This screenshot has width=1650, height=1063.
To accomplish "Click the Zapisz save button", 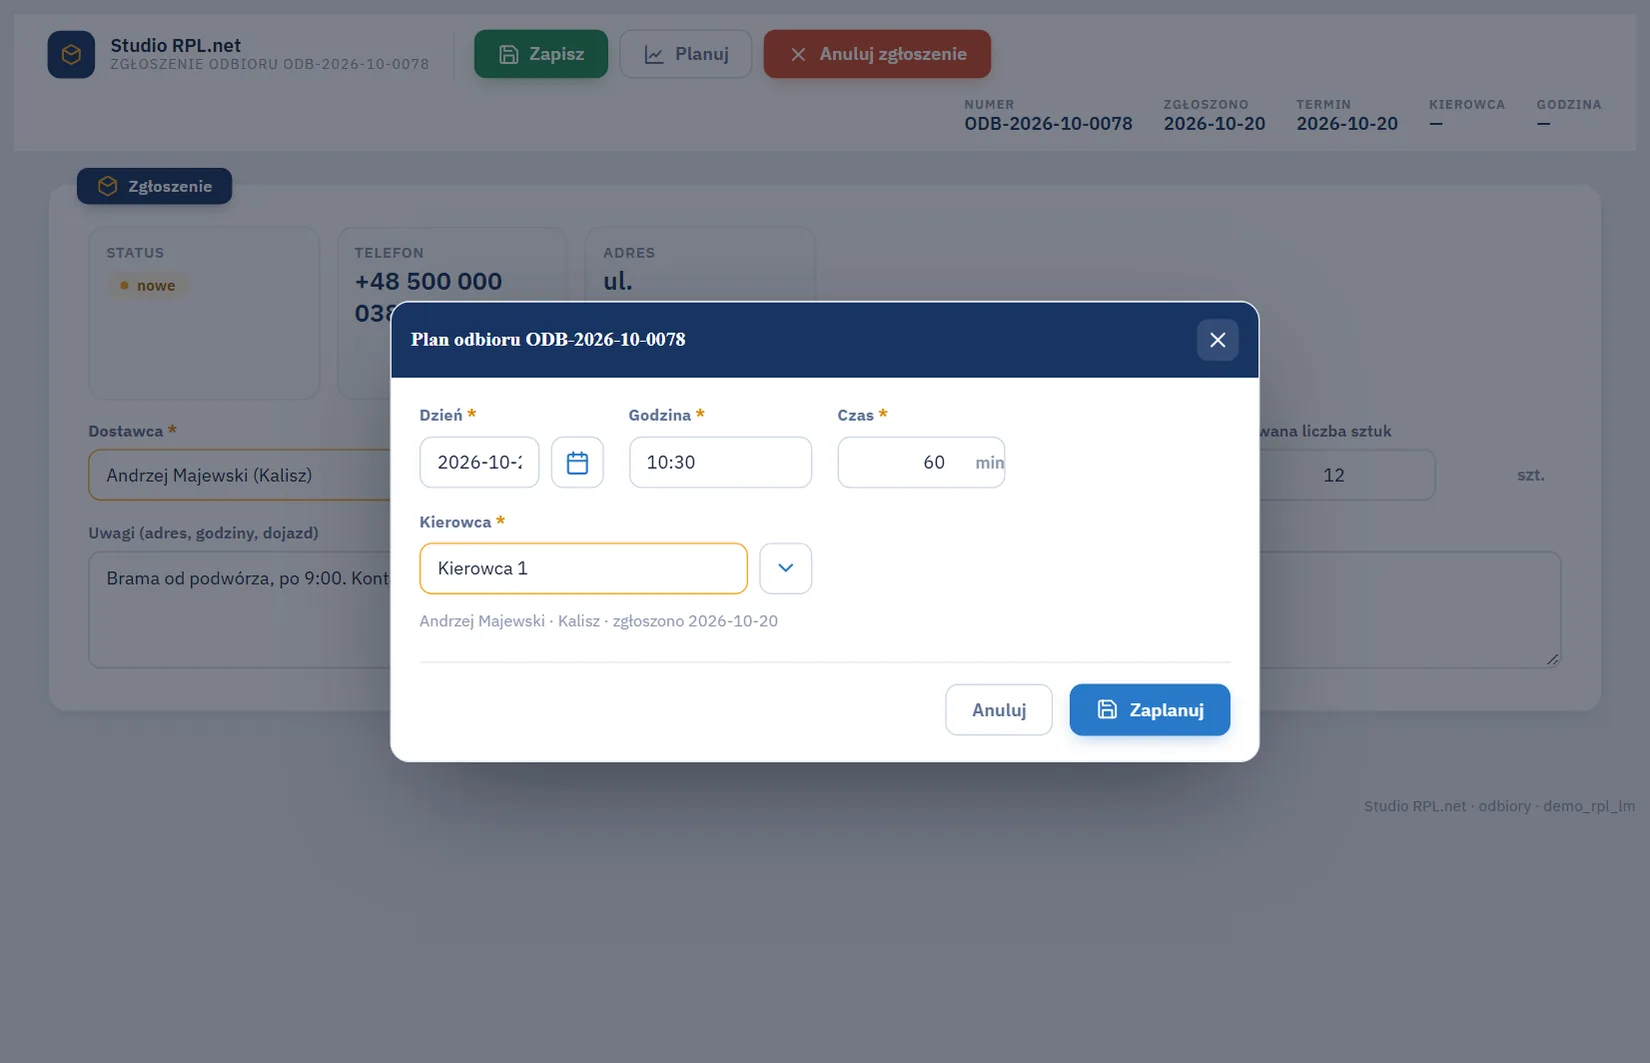I will click(541, 54).
